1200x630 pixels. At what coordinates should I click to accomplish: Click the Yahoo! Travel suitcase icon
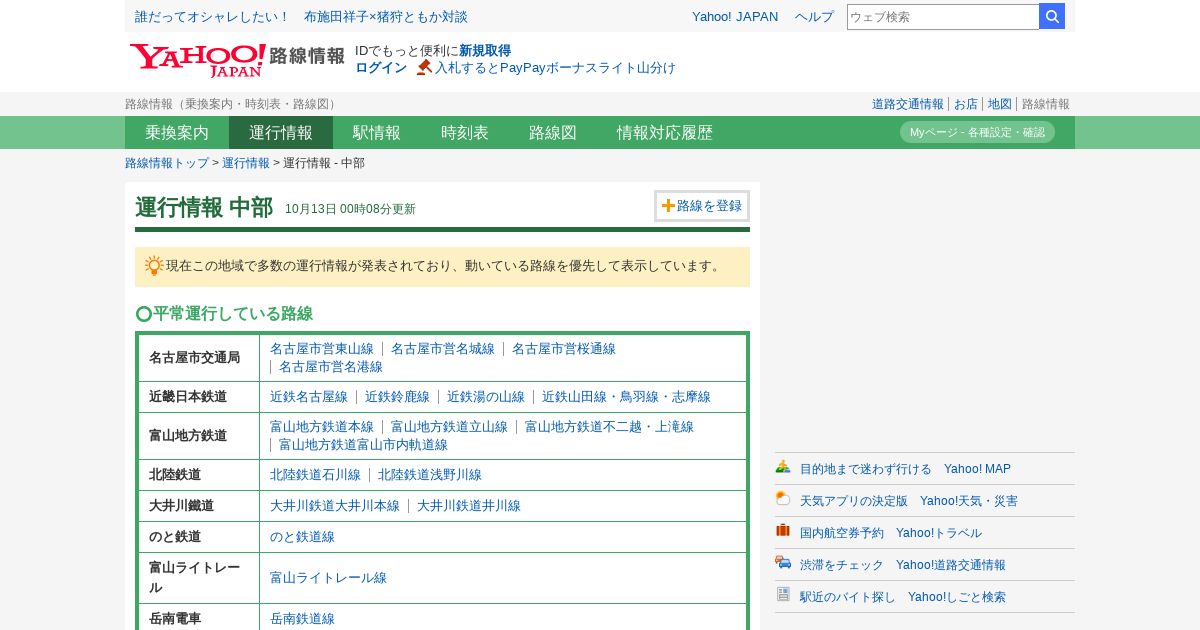(783, 531)
